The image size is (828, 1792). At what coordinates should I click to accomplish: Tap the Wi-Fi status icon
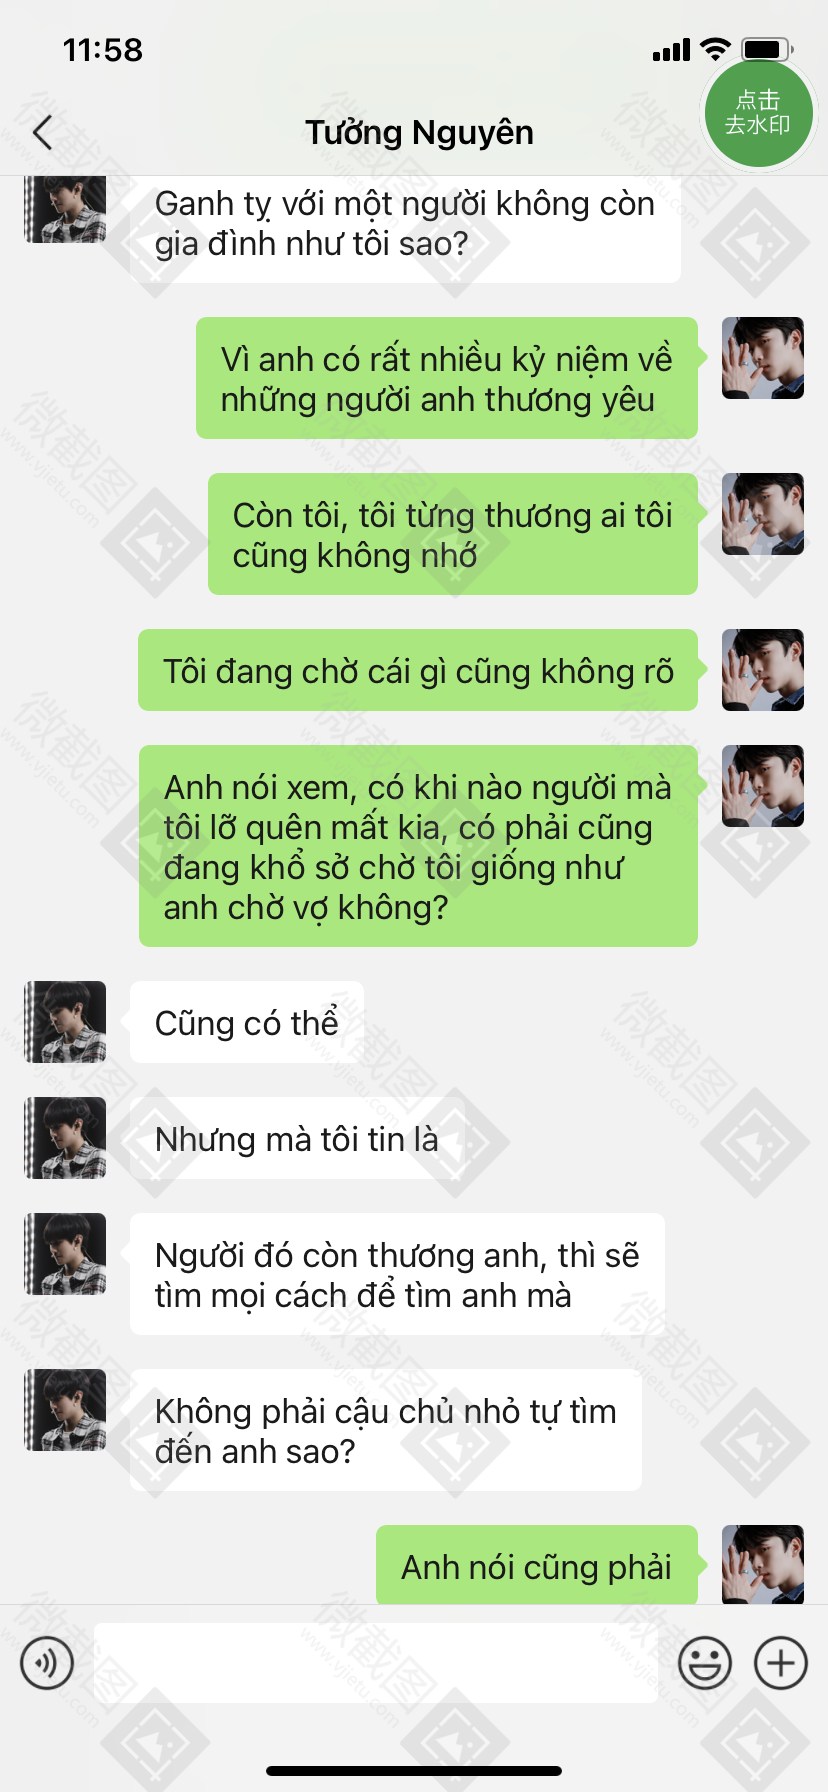coord(715,49)
